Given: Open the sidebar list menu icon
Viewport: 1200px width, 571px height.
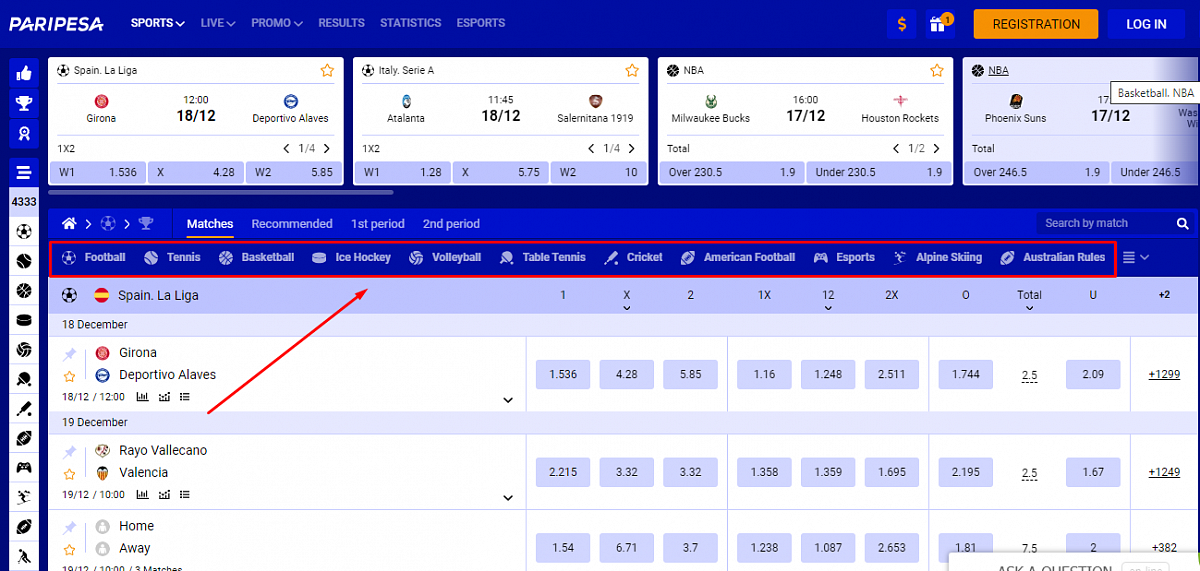Looking at the screenshot, I should (x=24, y=171).
